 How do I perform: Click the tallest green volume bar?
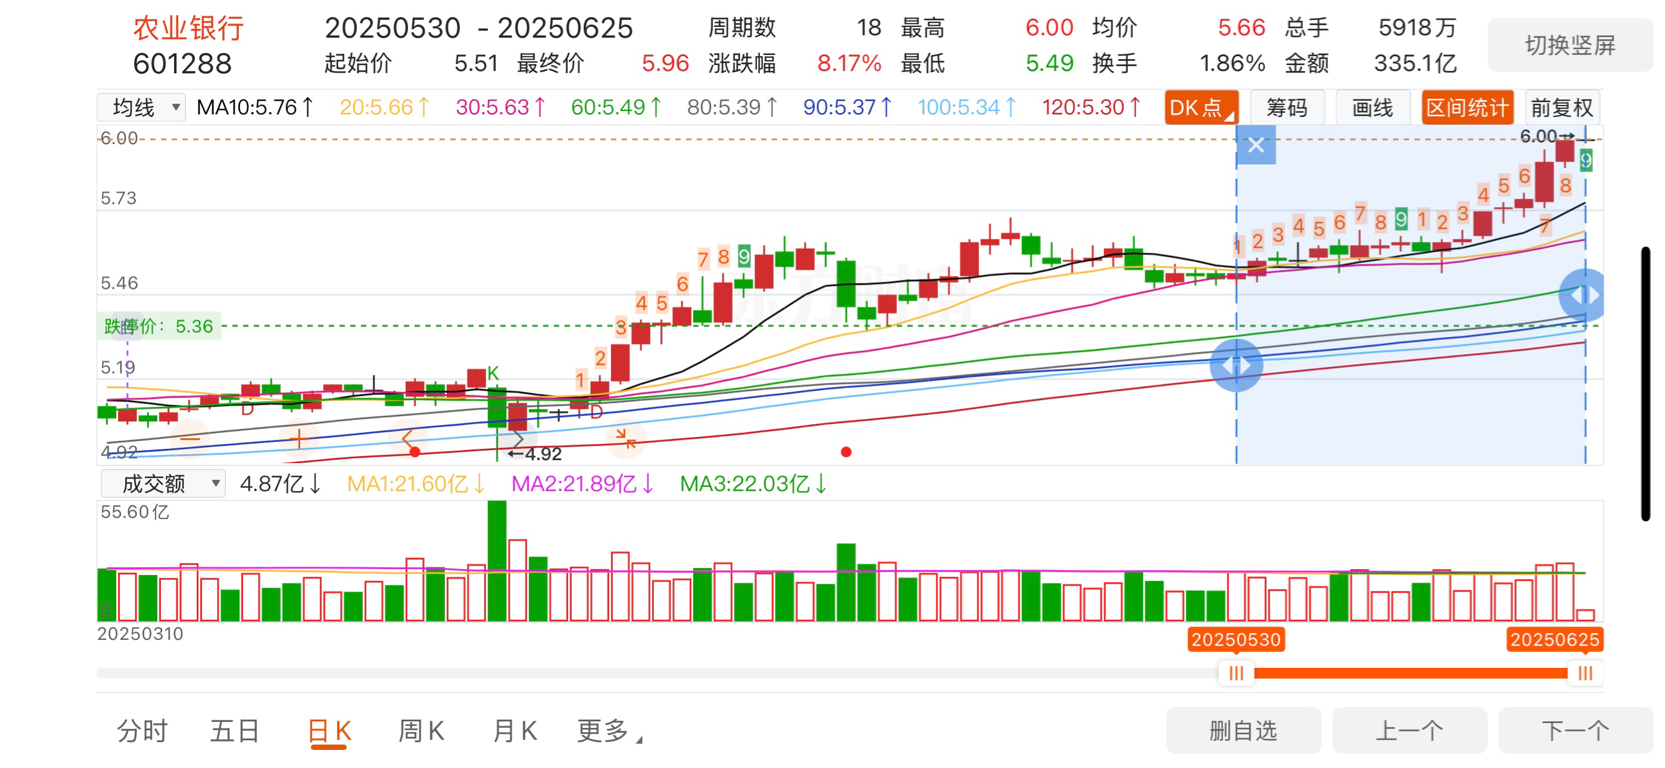pyautogui.click(x=497, y=561)
